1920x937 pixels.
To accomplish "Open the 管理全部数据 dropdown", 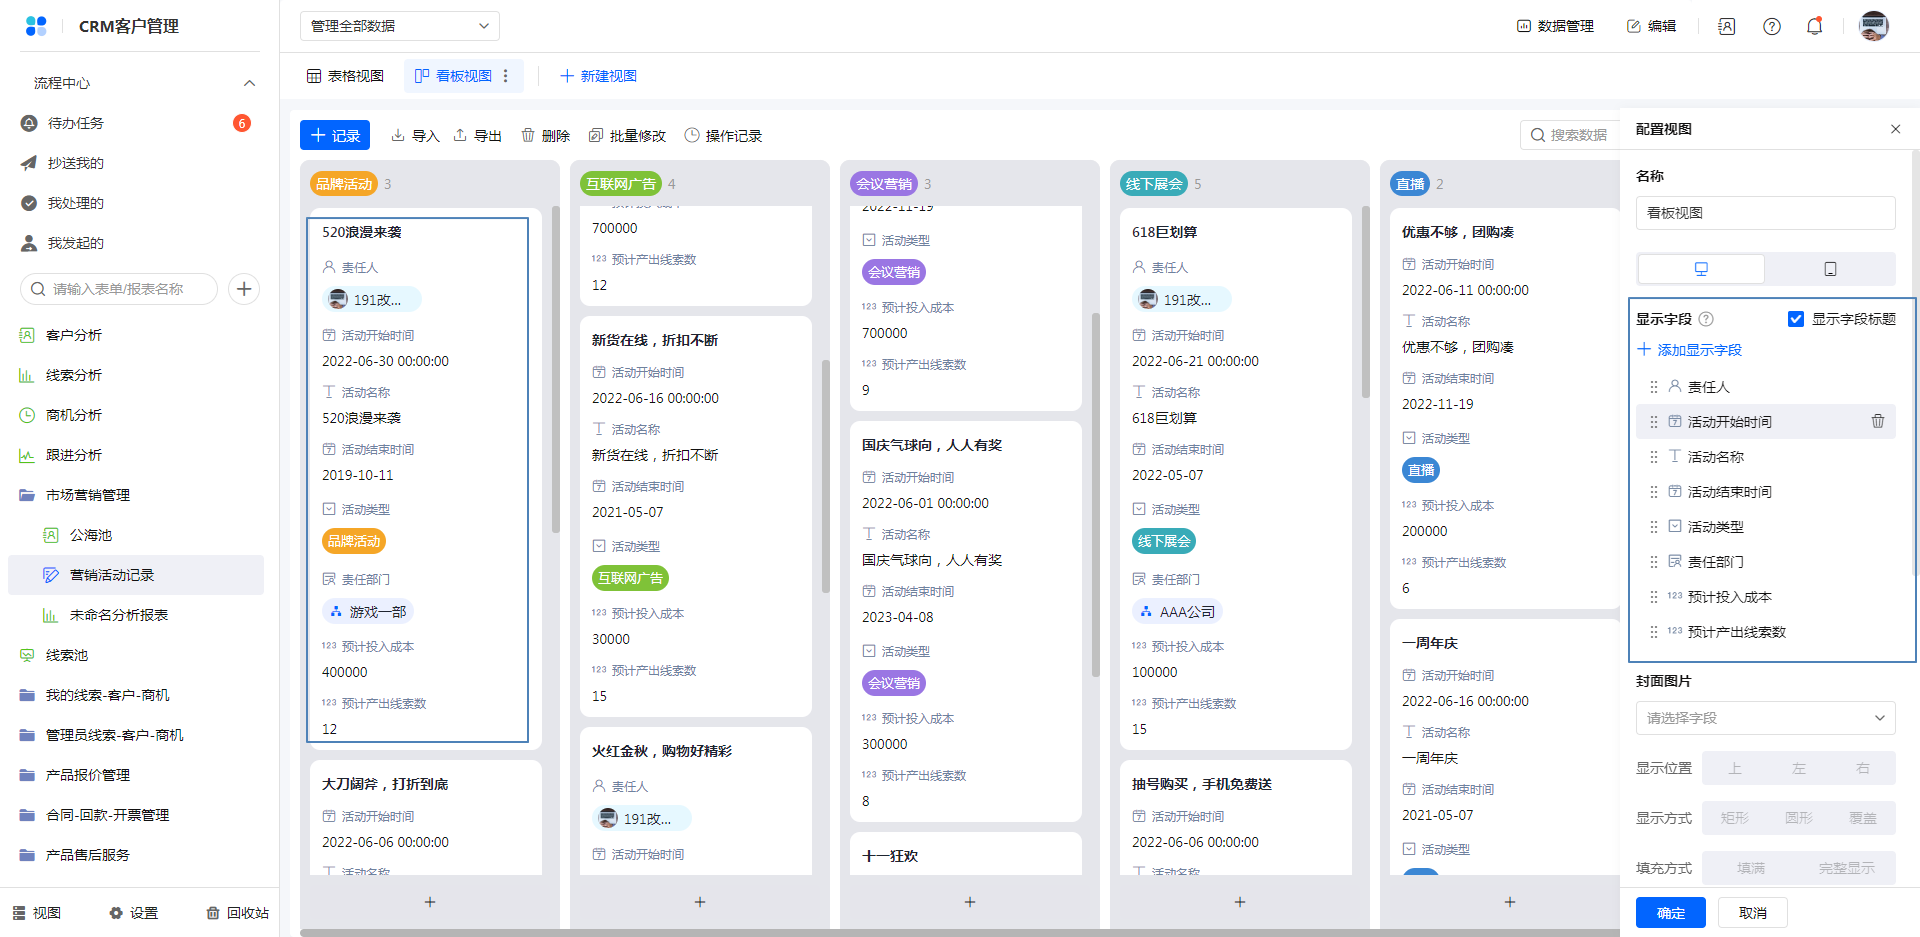I will tap(399, 26).
